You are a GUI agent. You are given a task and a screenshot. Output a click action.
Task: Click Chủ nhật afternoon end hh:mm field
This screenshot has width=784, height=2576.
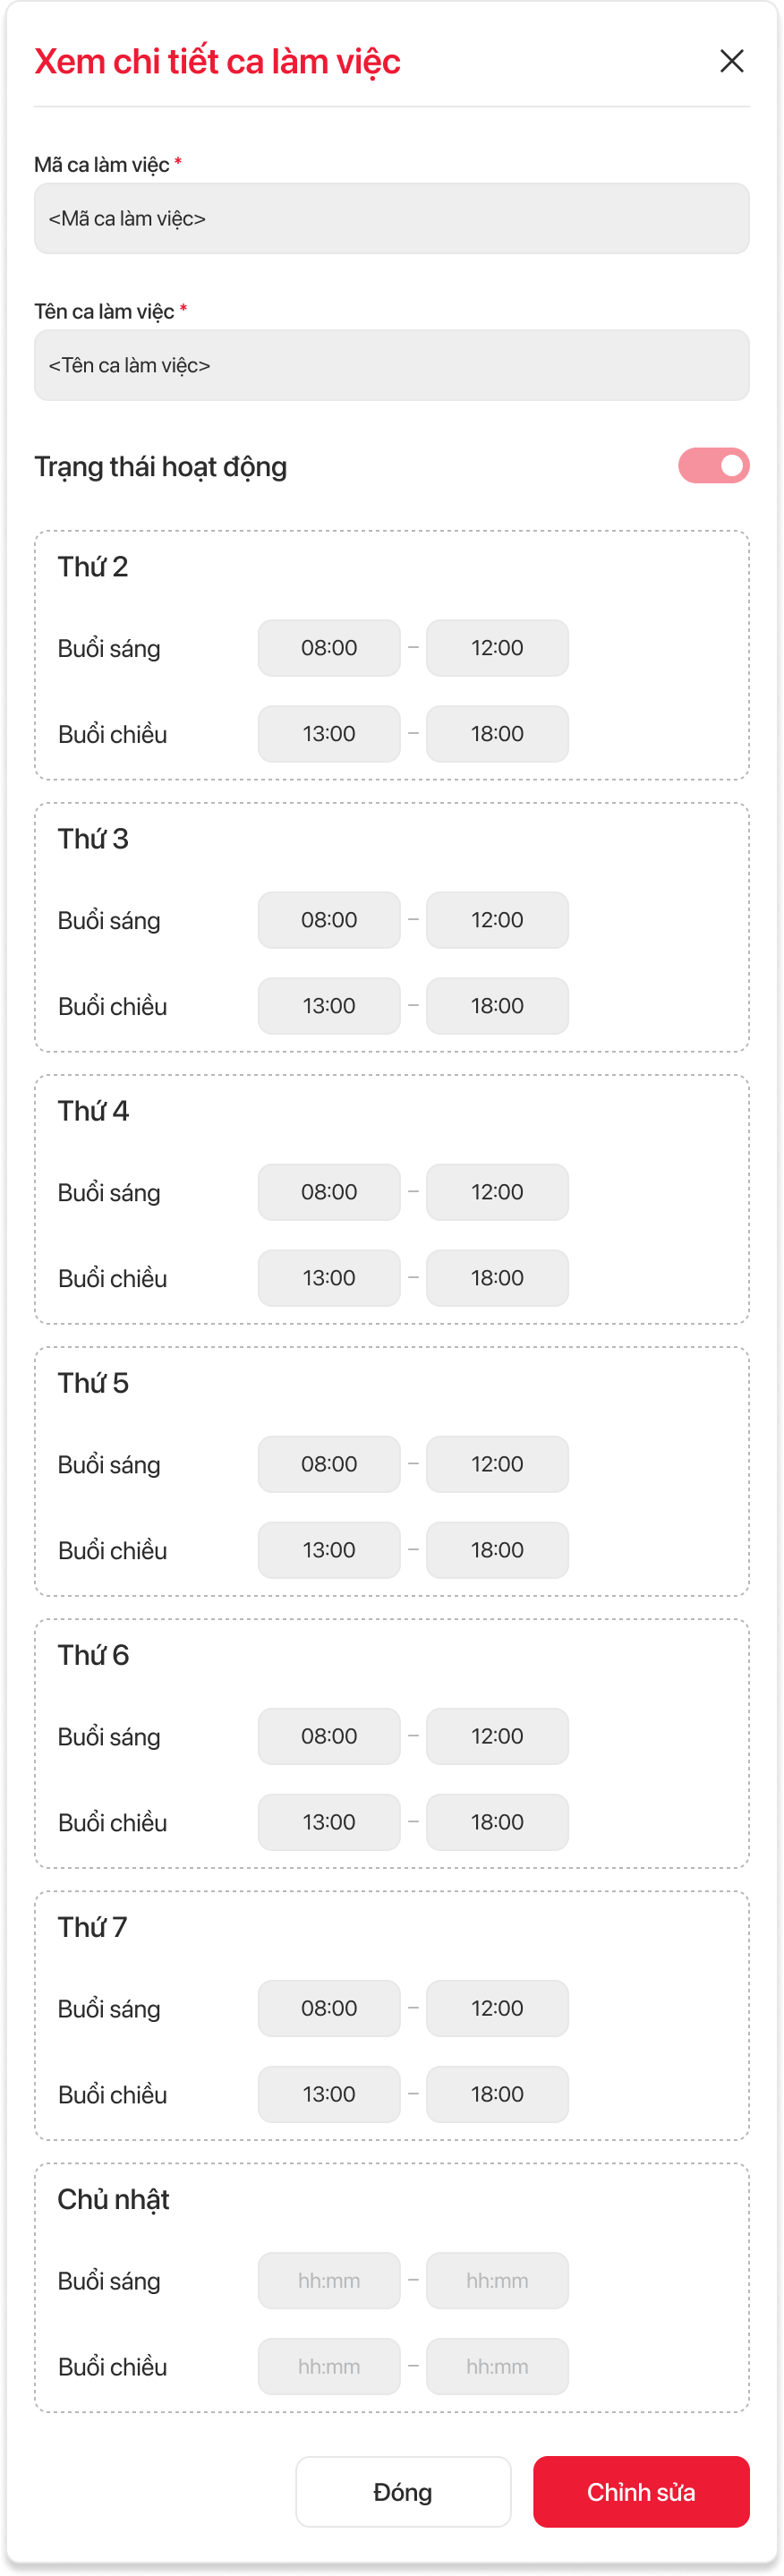point(497,2366)
